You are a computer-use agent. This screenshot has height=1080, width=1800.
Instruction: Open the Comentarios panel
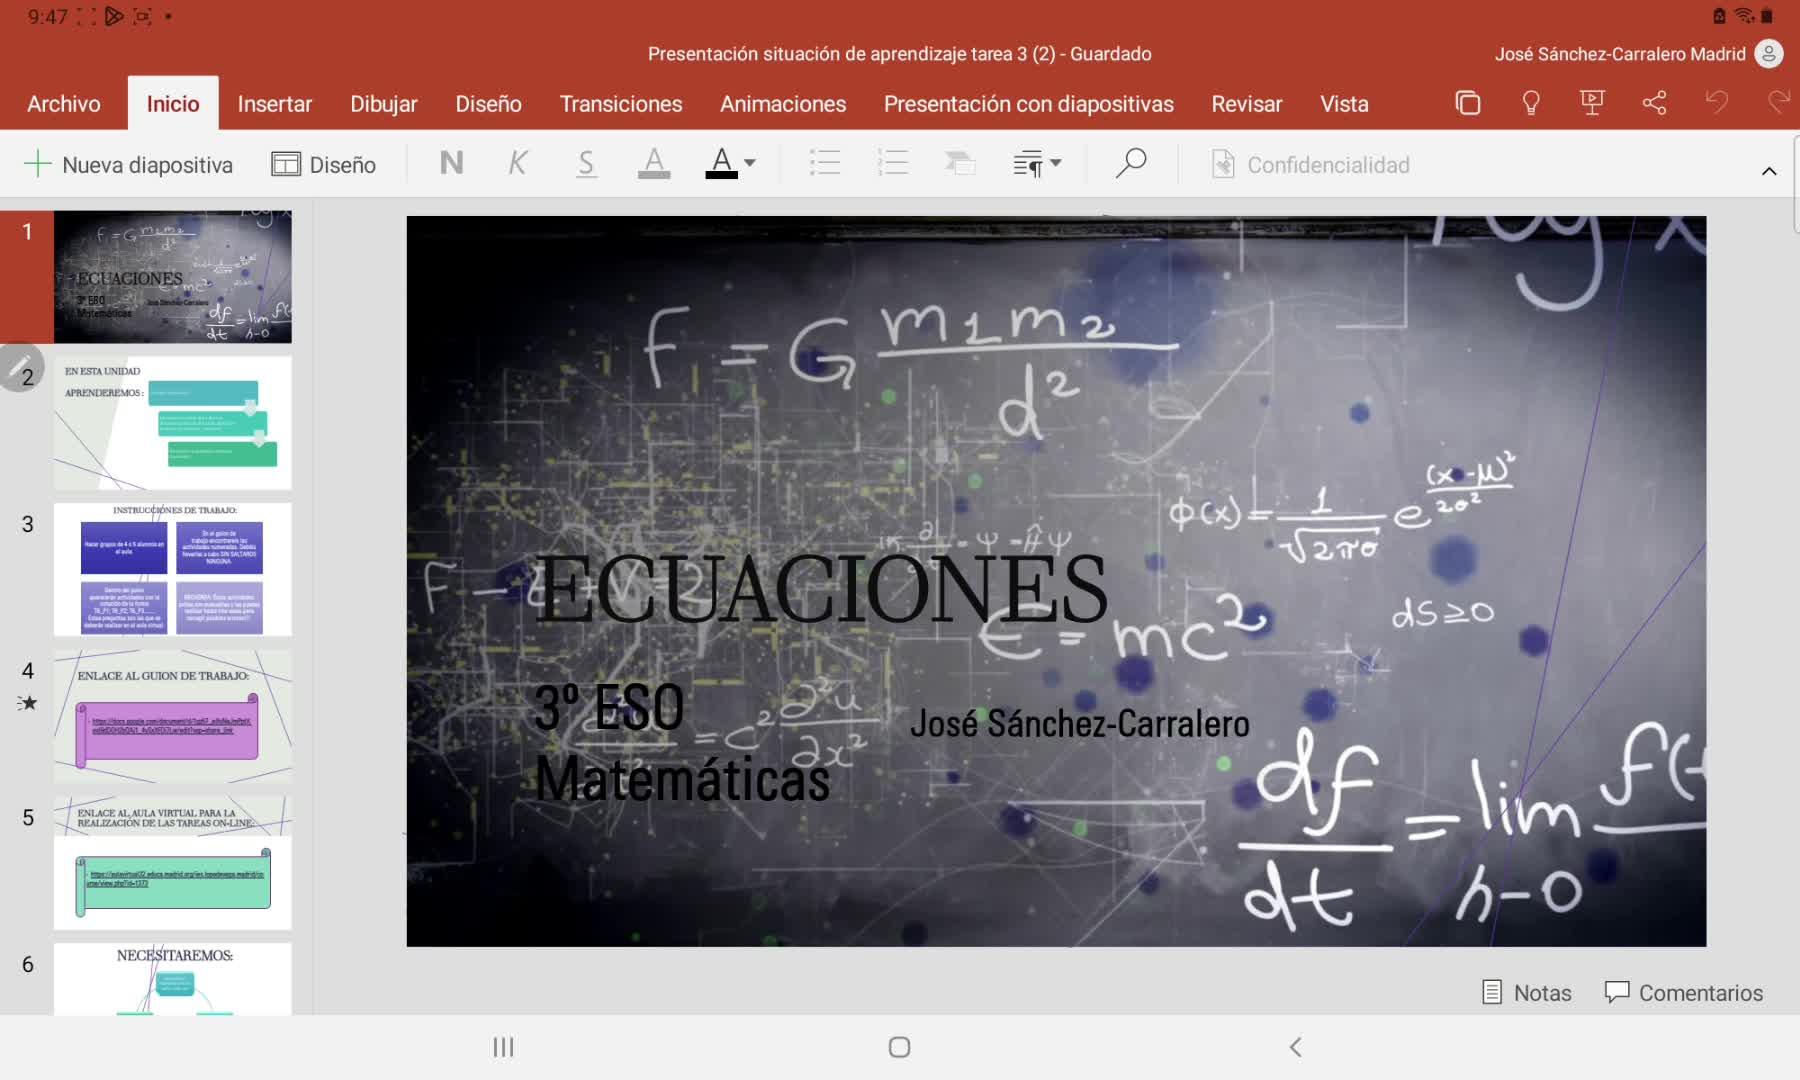click(x=1684, y=992)
